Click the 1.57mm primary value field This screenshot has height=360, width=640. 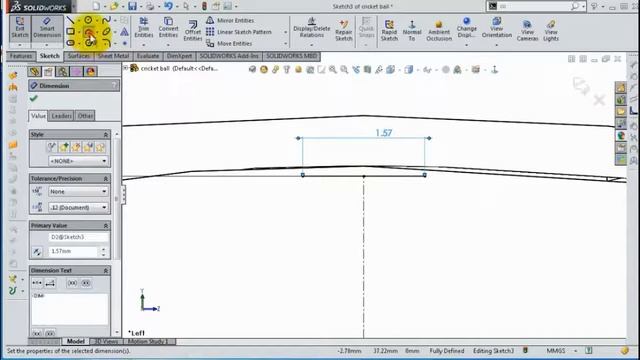pyautogui.click(x=73, y=251)
